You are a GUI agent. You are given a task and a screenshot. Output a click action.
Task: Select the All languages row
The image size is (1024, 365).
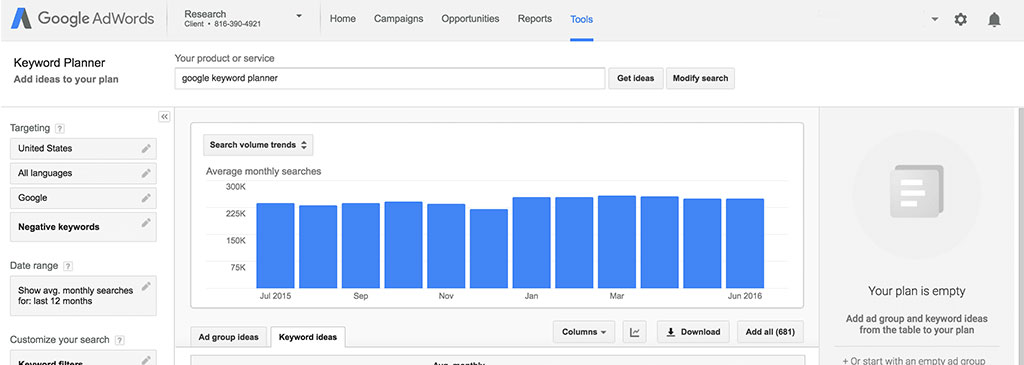(x=84, y=173)
